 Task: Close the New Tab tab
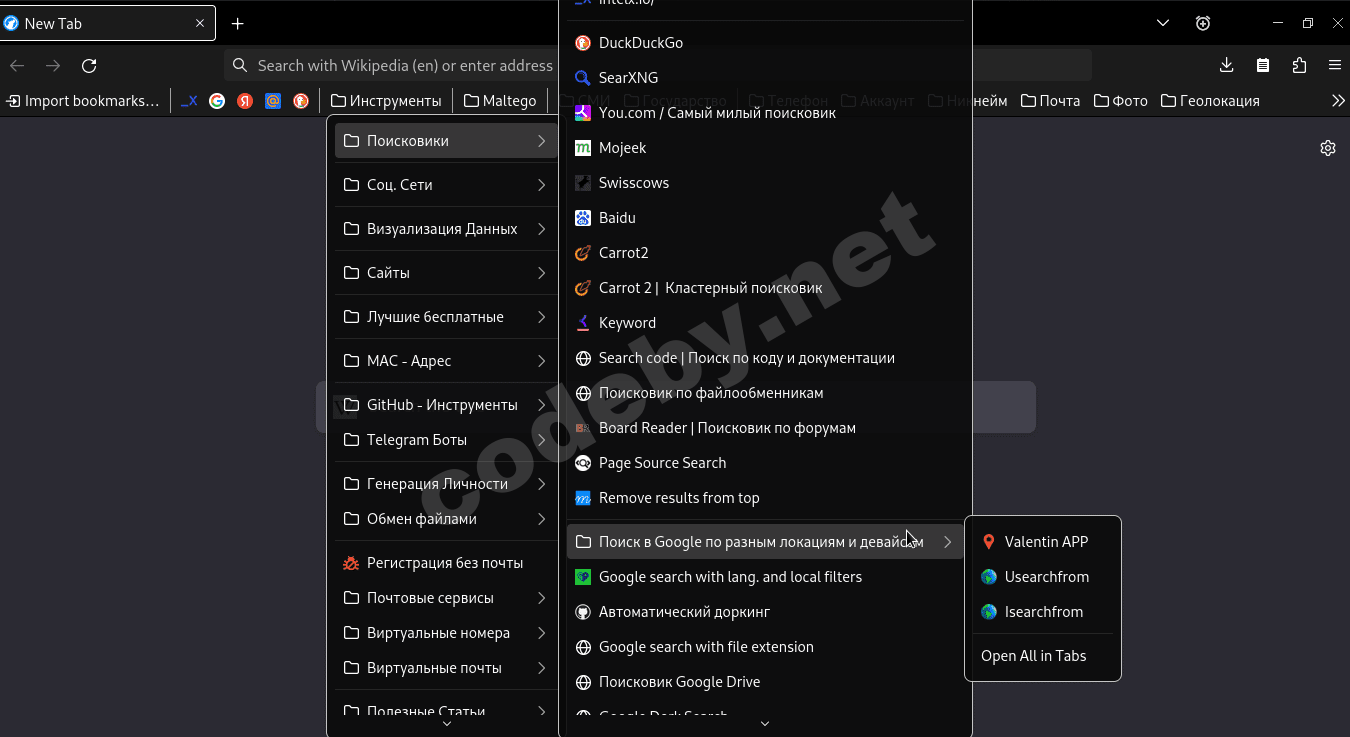[200, 23]
